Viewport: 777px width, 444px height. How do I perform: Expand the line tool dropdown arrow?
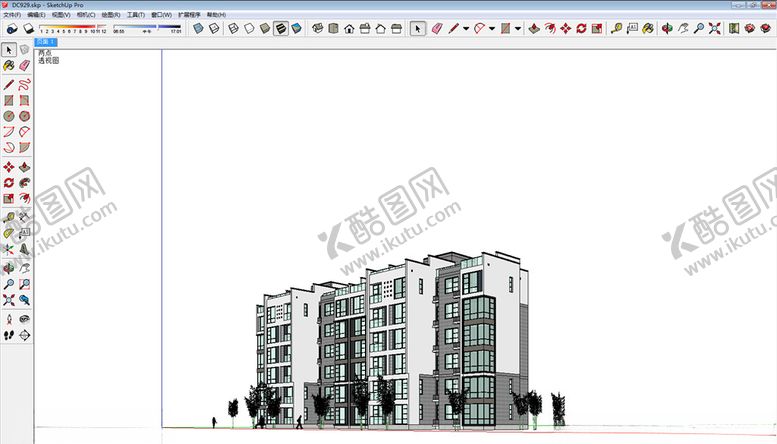465,29
